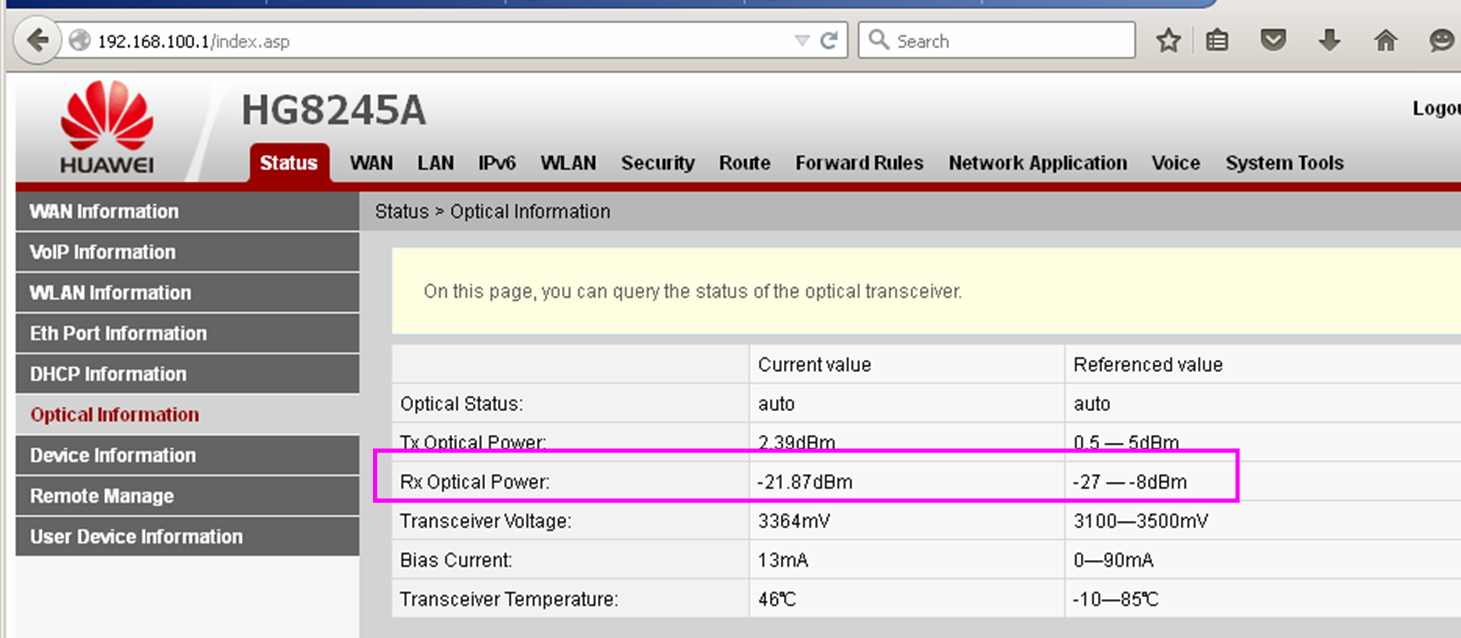Click the chat smiley icon in the toolbar
1461x638 pixels.
1441,41
